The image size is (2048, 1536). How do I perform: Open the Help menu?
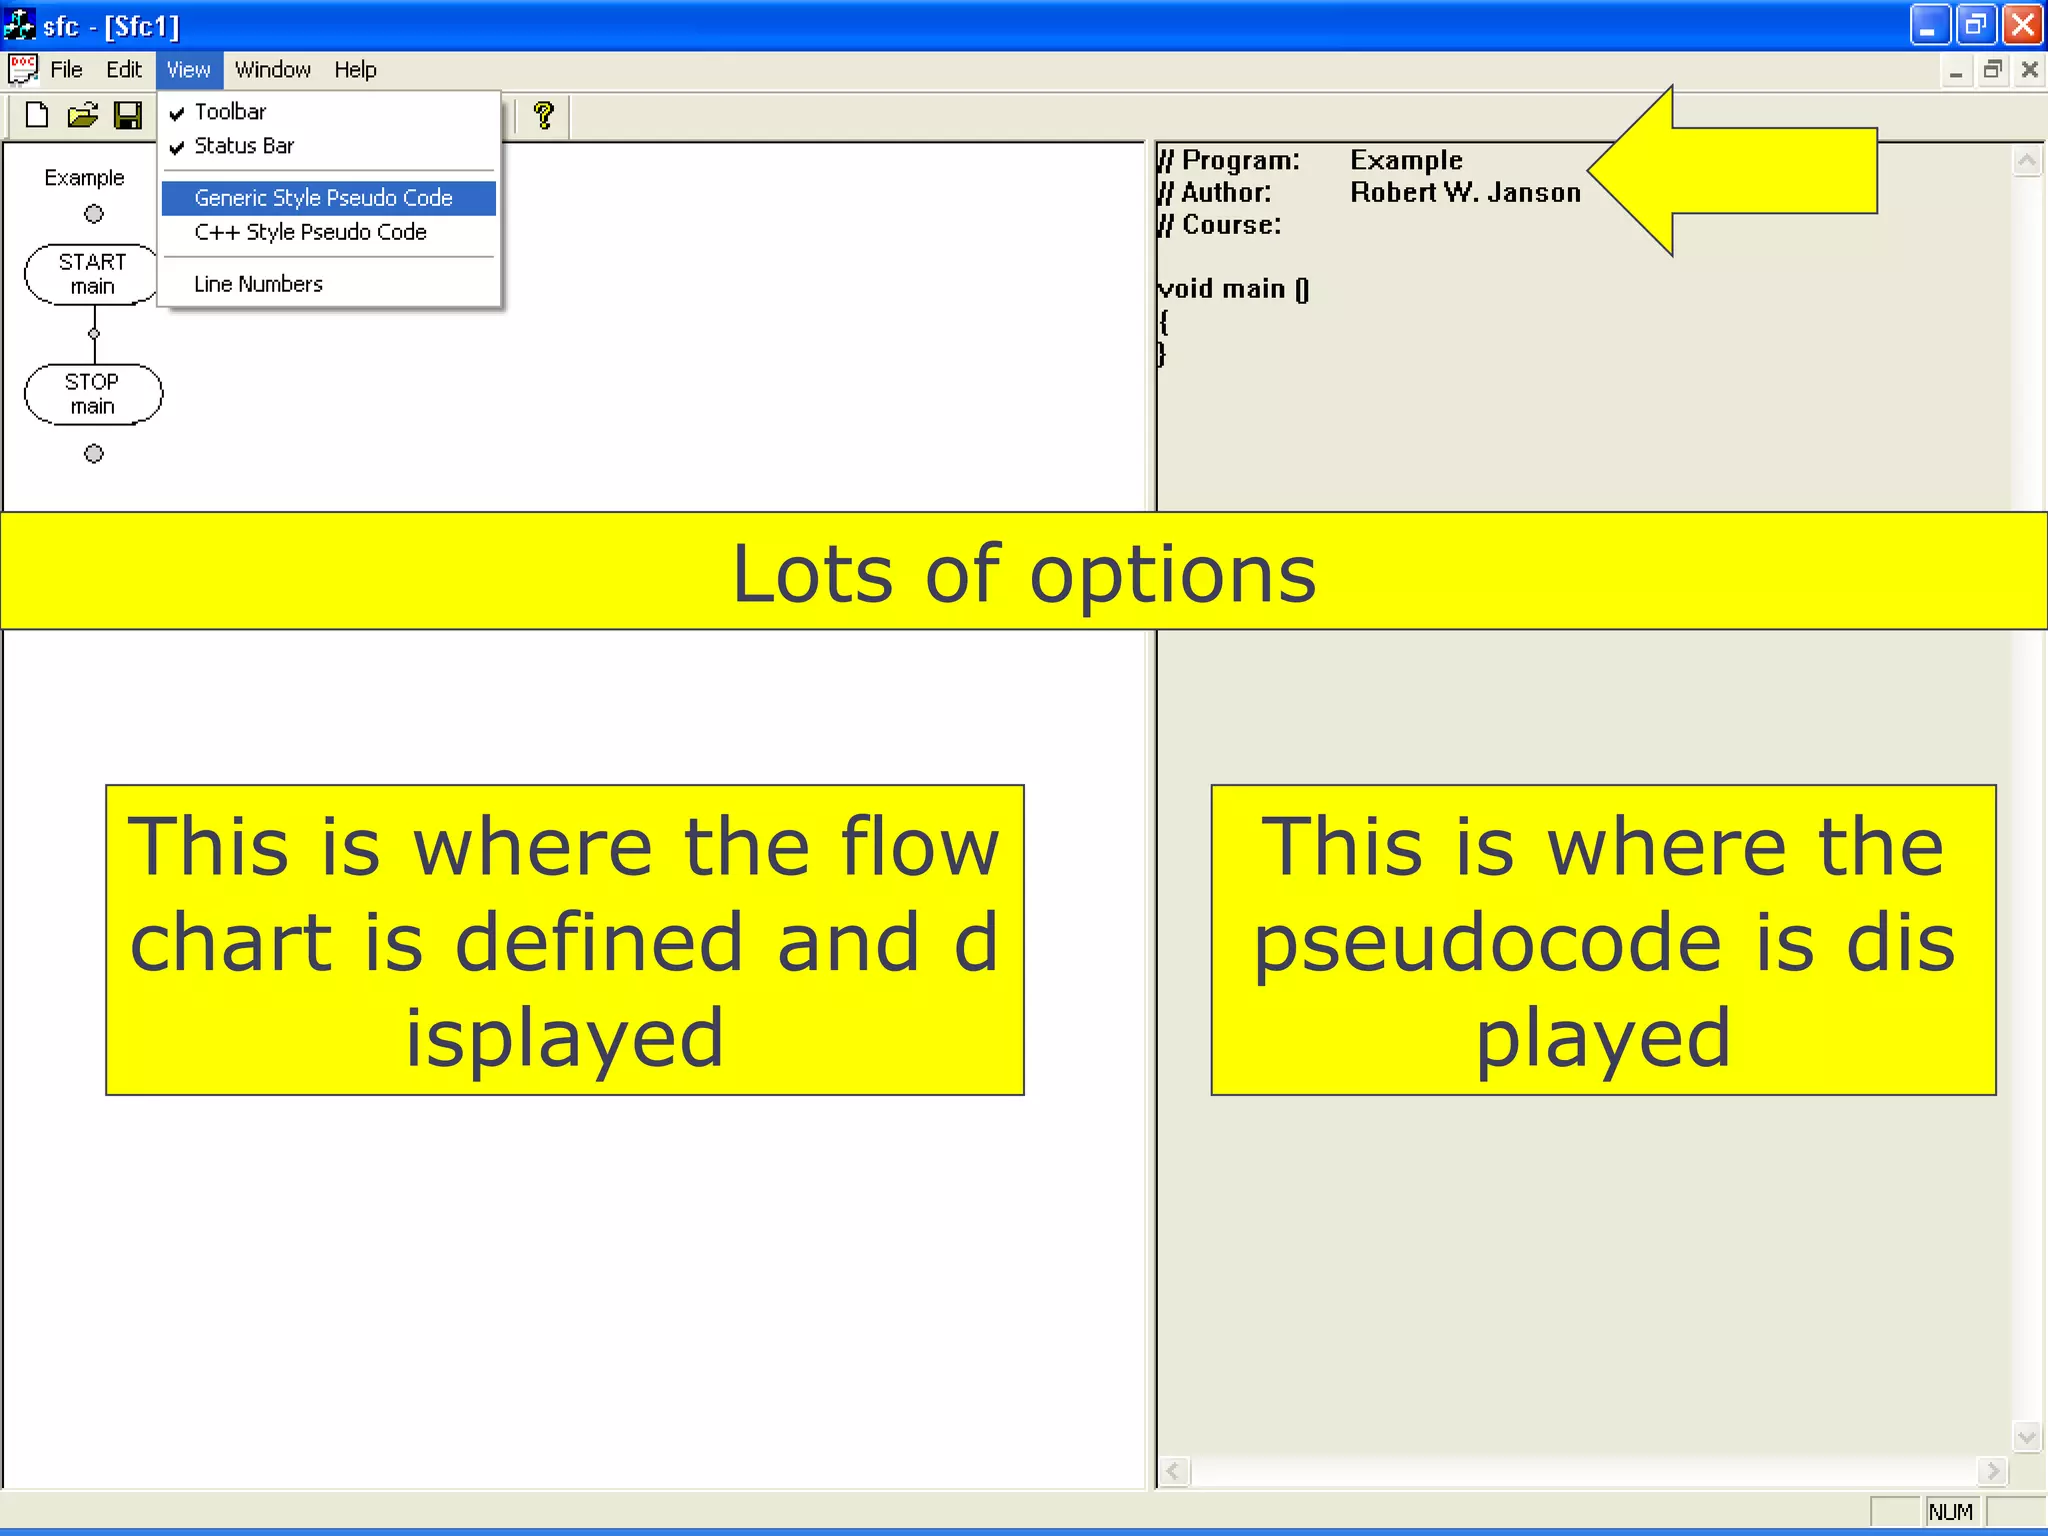tap(355, 69)
